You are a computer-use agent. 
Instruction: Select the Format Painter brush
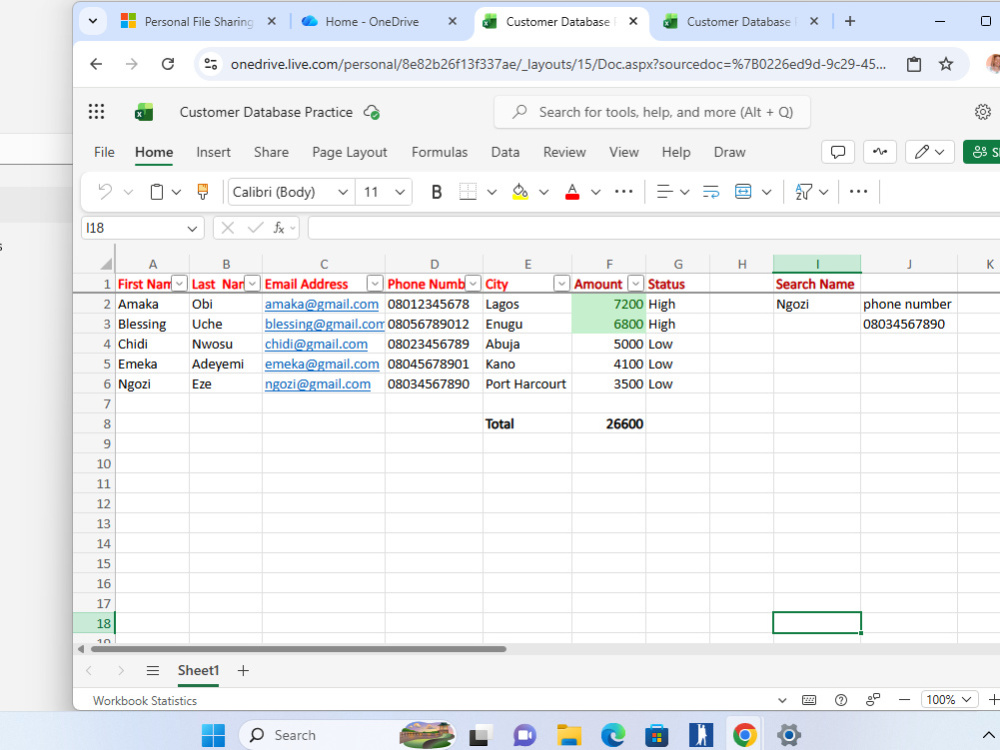point(203,191)
